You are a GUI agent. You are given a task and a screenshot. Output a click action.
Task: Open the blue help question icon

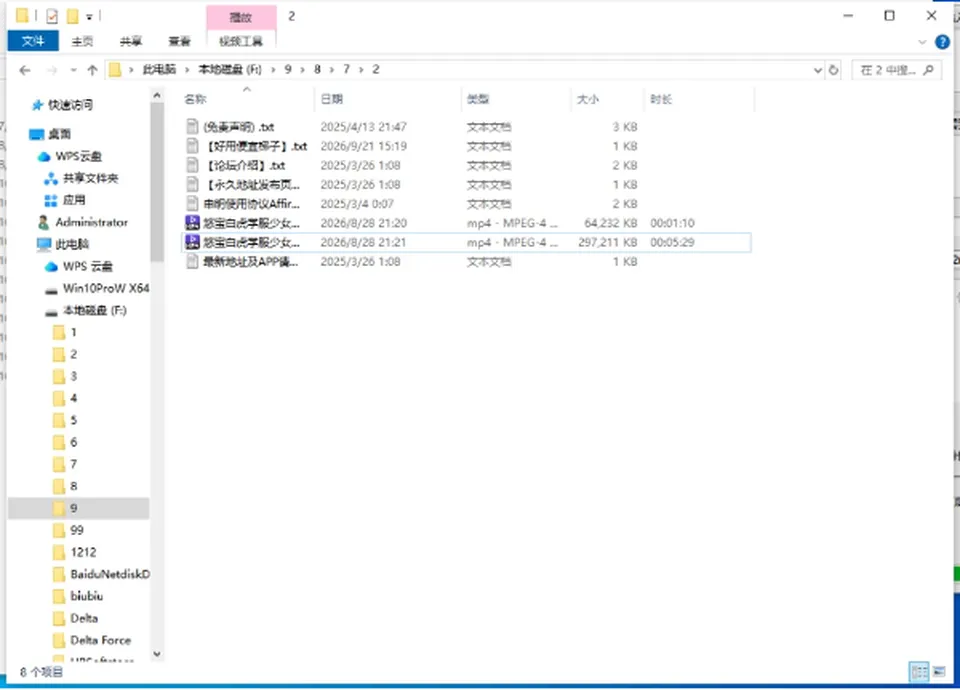pos(942,42)
